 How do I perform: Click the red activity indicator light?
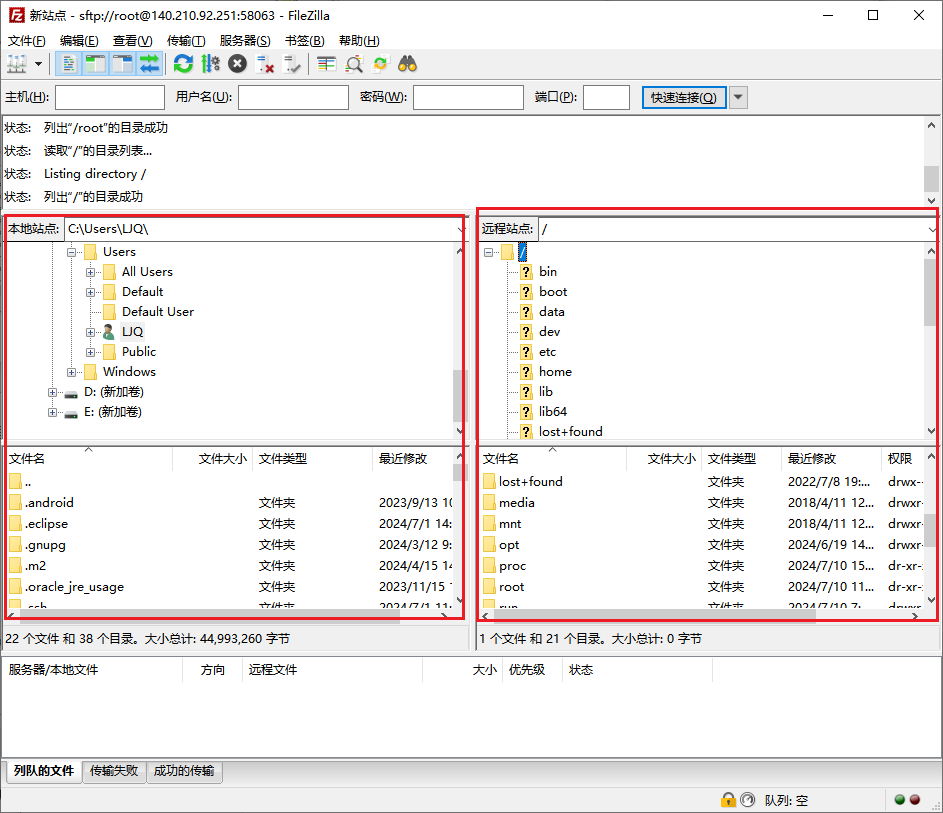915,800
